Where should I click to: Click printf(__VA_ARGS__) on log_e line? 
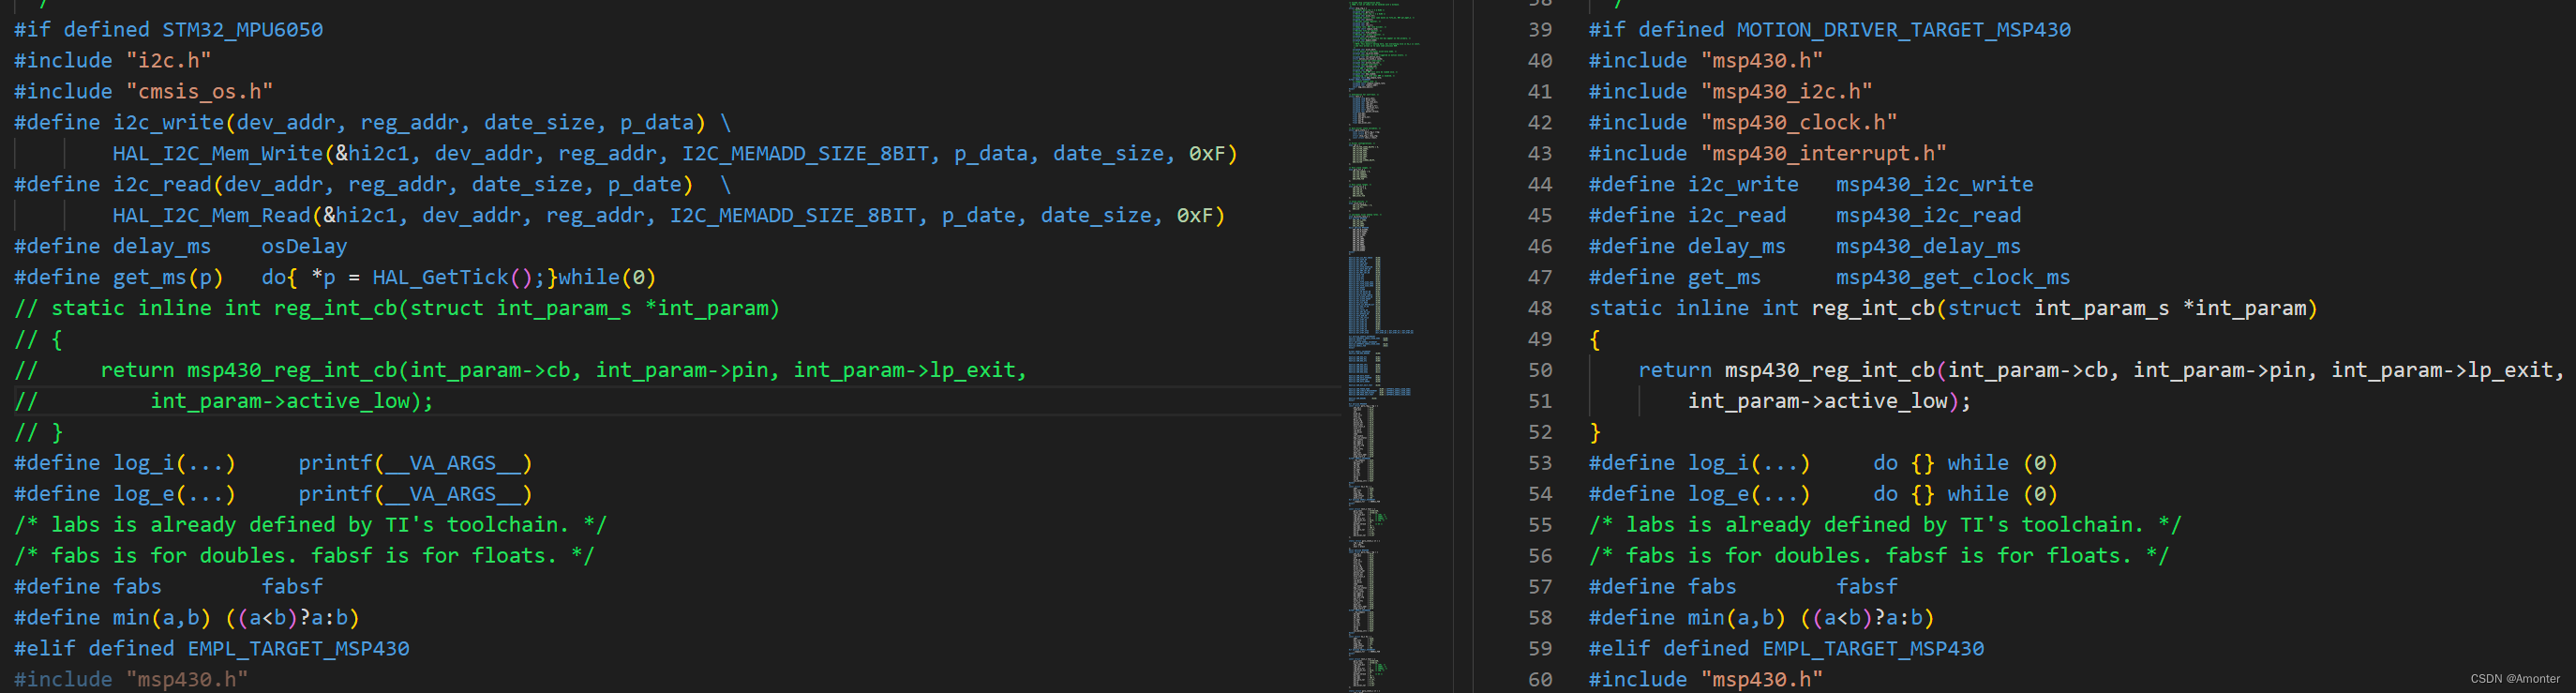point(415,495)
